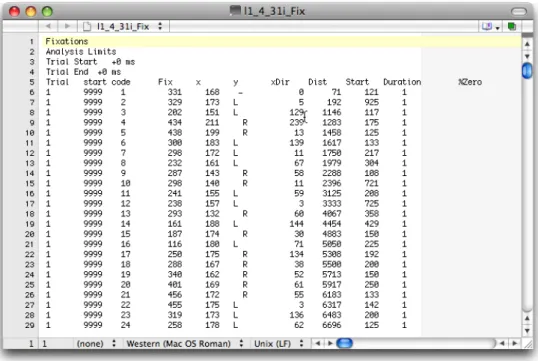Click the document proxy icon in title bar
The image size is (538, 361).
[x=235, y=11]
